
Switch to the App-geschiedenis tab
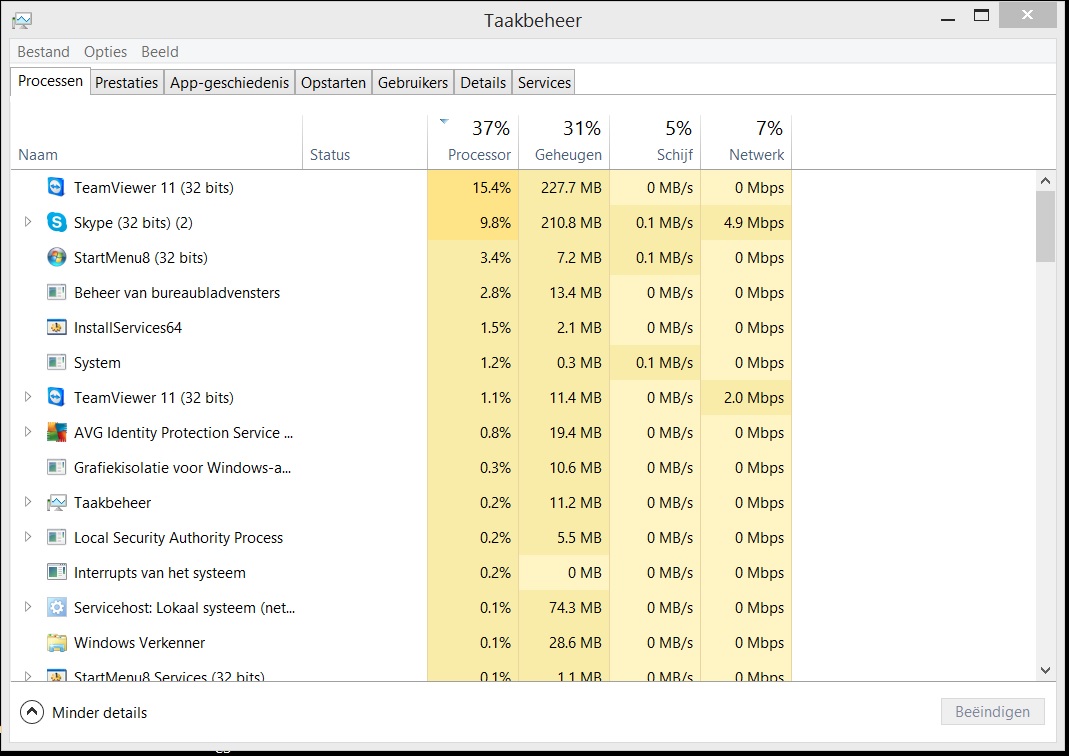tap(230, 82)
